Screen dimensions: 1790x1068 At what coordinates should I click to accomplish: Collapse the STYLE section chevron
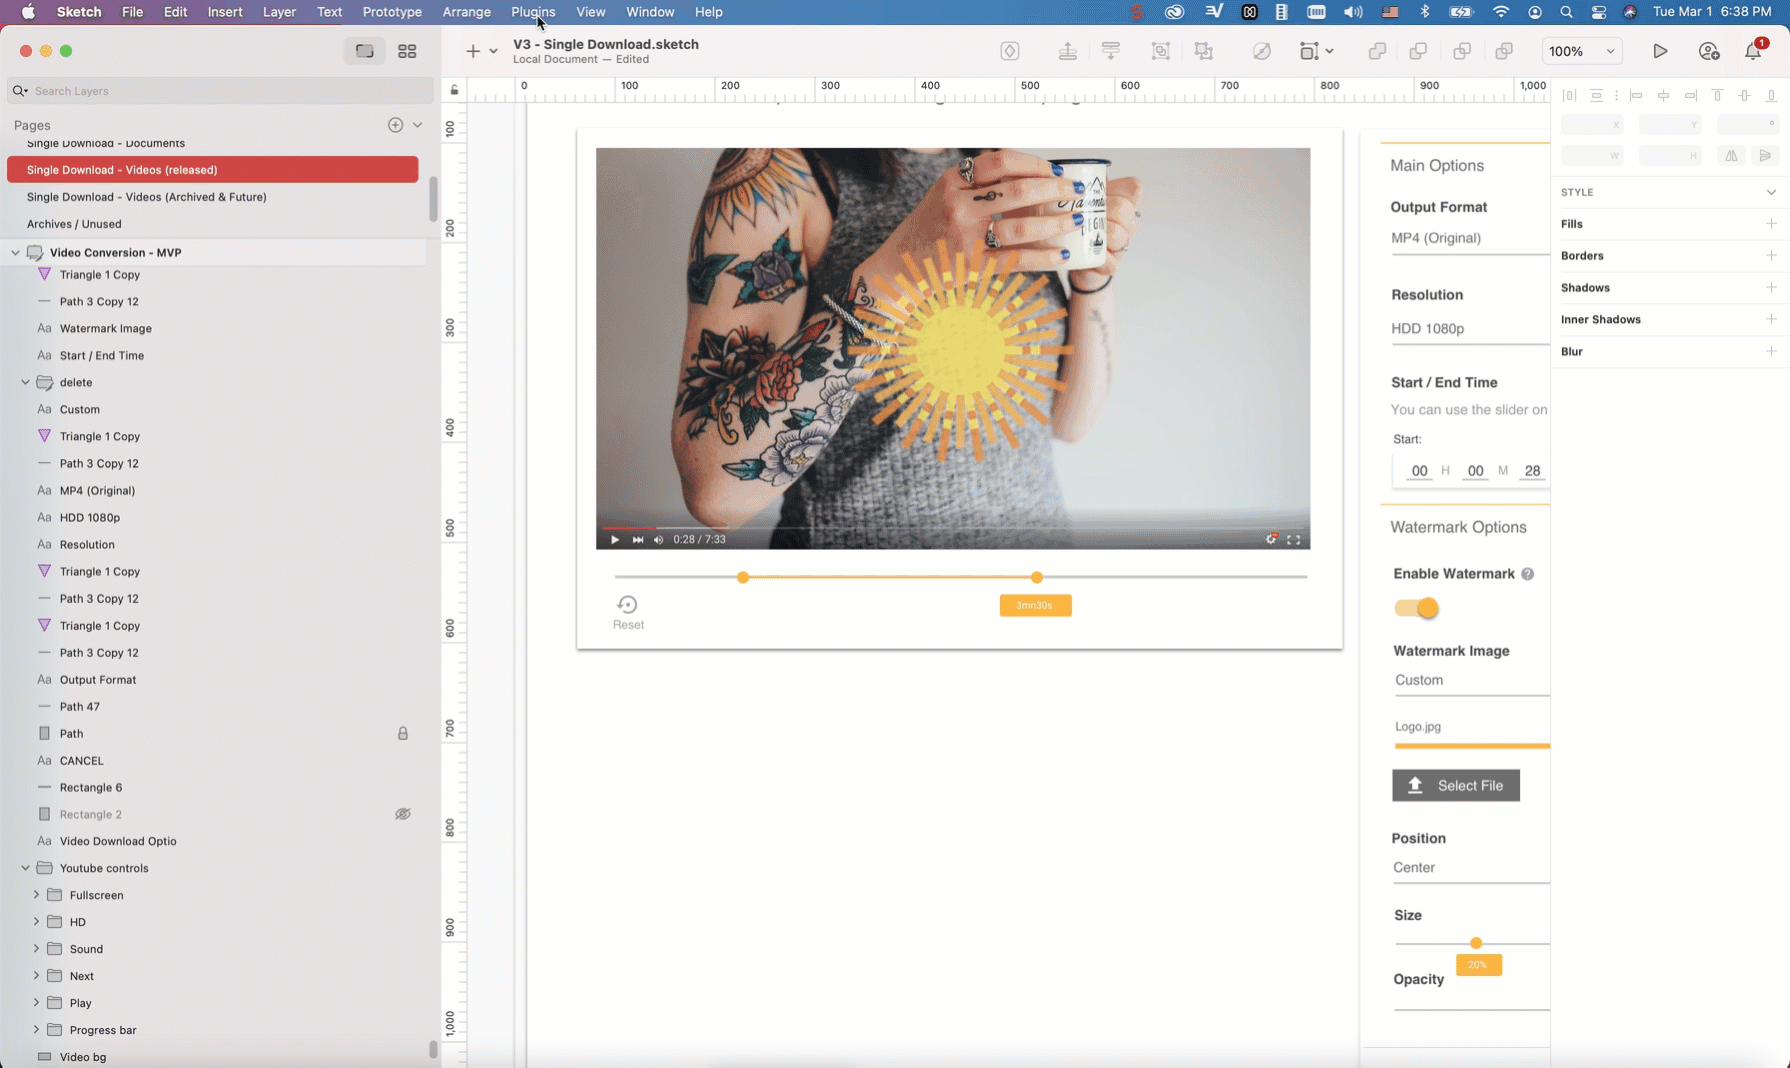point(1772,192)
